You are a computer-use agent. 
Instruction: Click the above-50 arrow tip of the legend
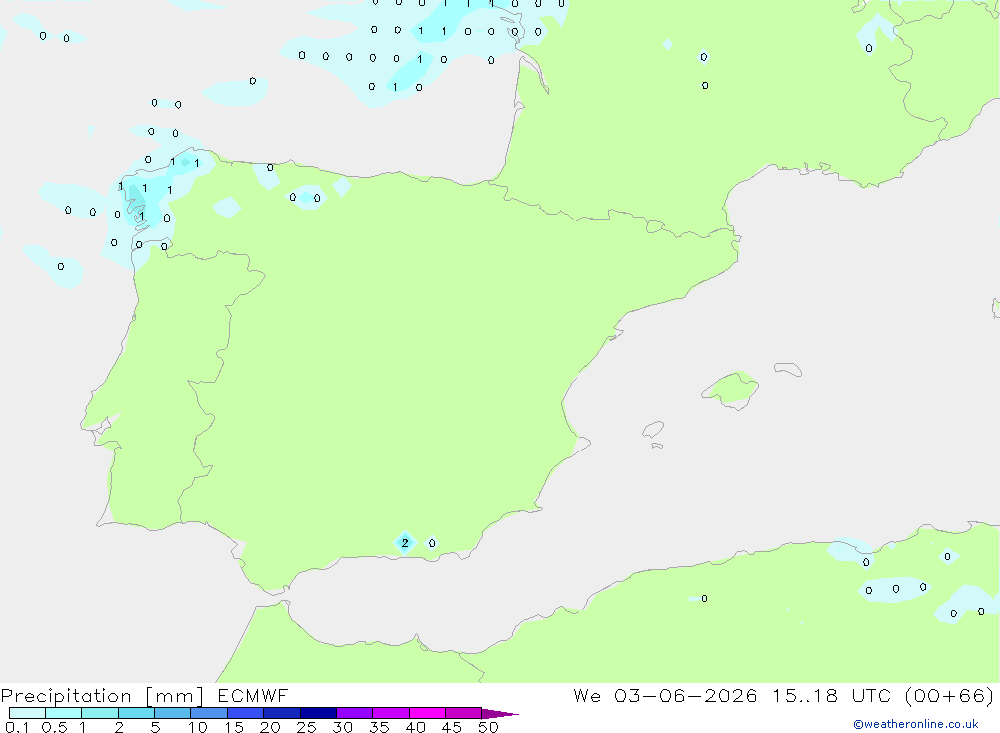point(501,714)
